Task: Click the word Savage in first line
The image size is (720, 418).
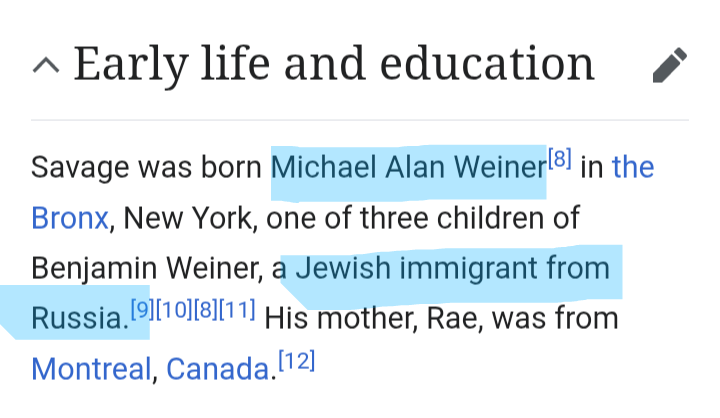Action: click(x=79, y=168)
